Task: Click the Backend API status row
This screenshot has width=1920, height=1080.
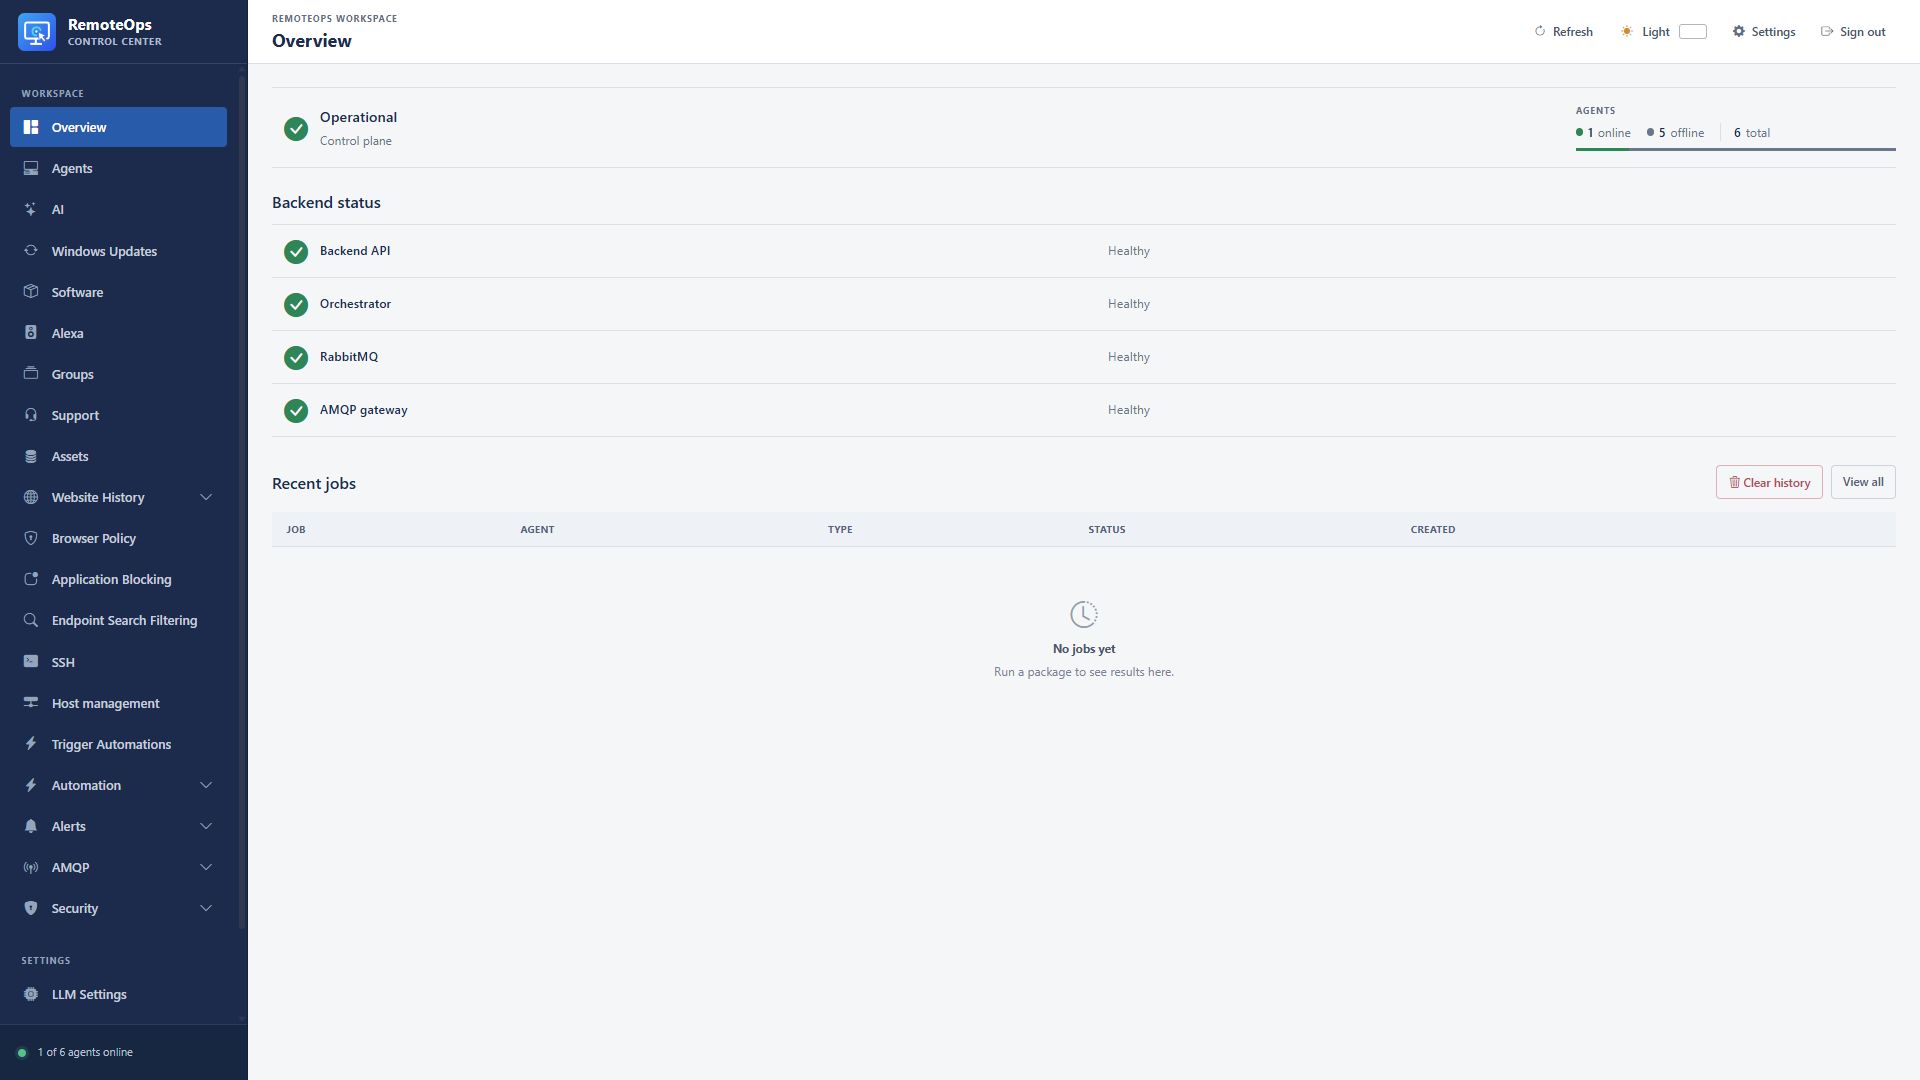Action: point(1084,251)
